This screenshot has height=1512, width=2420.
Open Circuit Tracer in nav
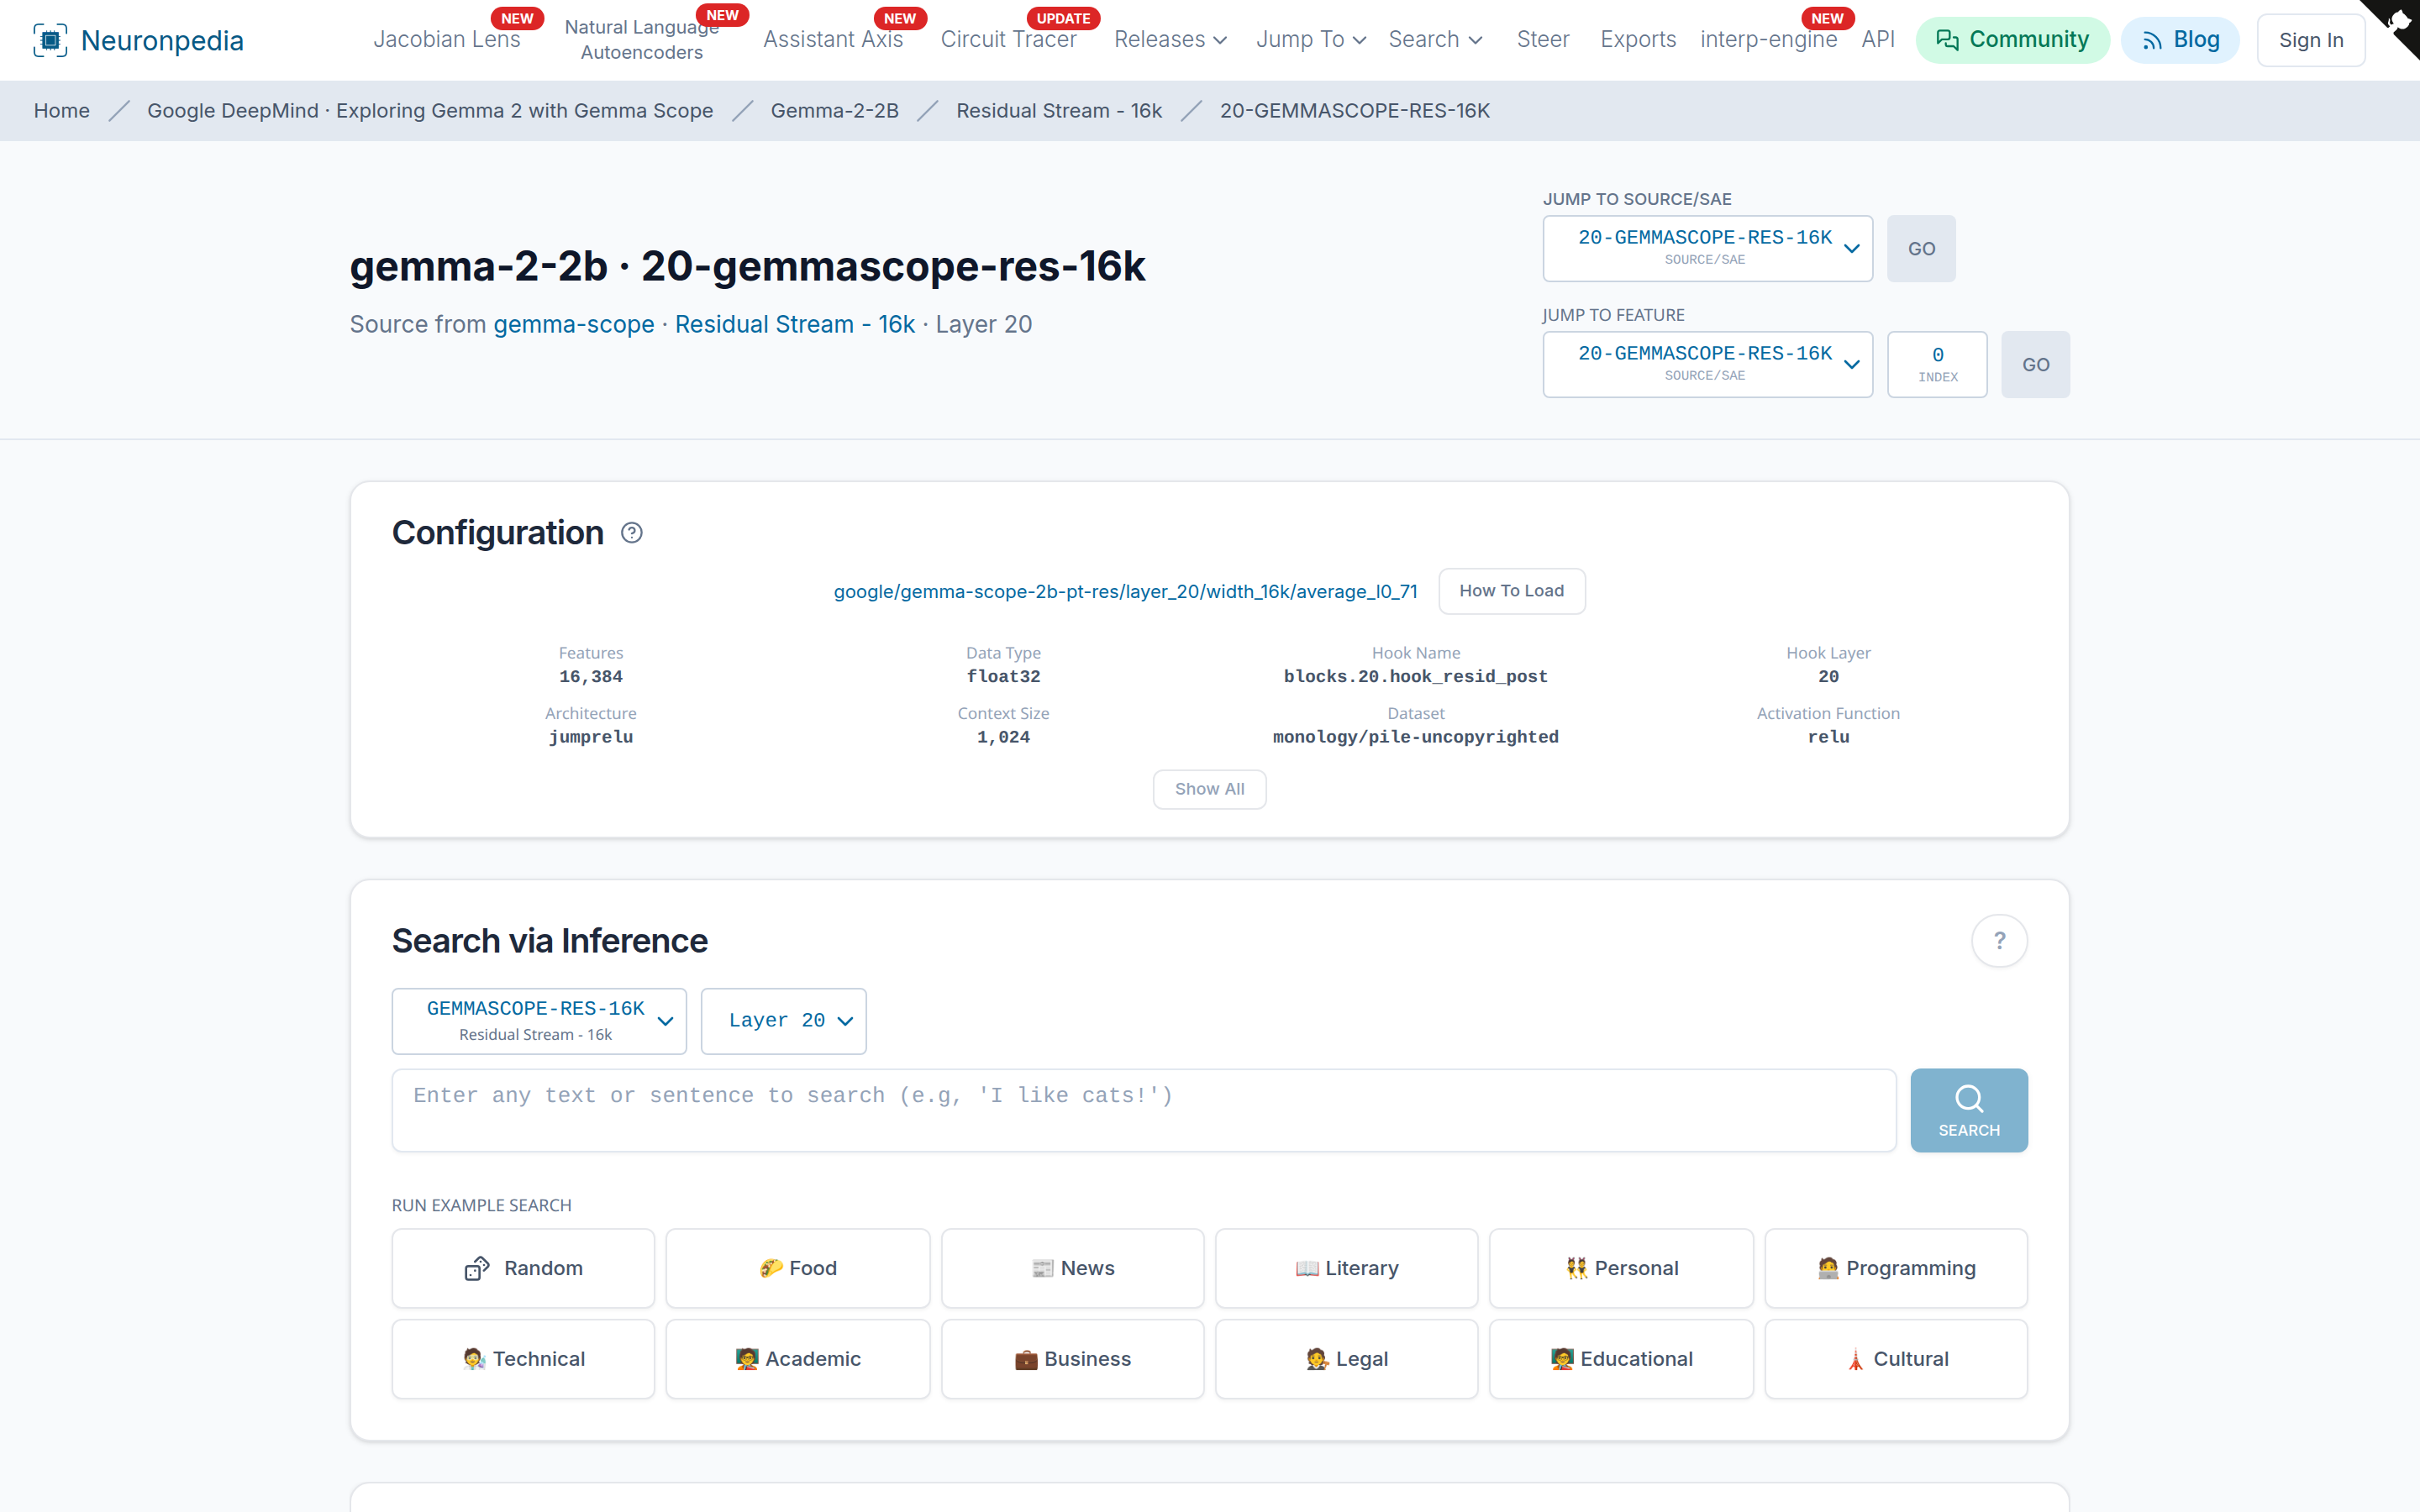coord(1008,40)
